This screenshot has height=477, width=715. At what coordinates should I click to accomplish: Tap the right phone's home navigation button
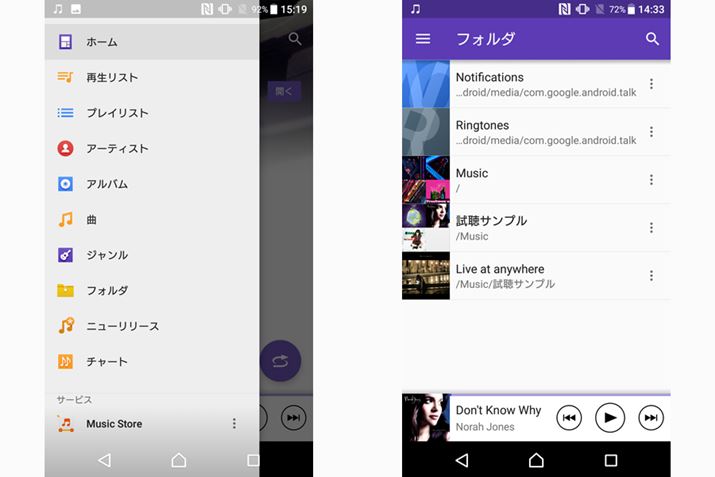click(536, 460)
